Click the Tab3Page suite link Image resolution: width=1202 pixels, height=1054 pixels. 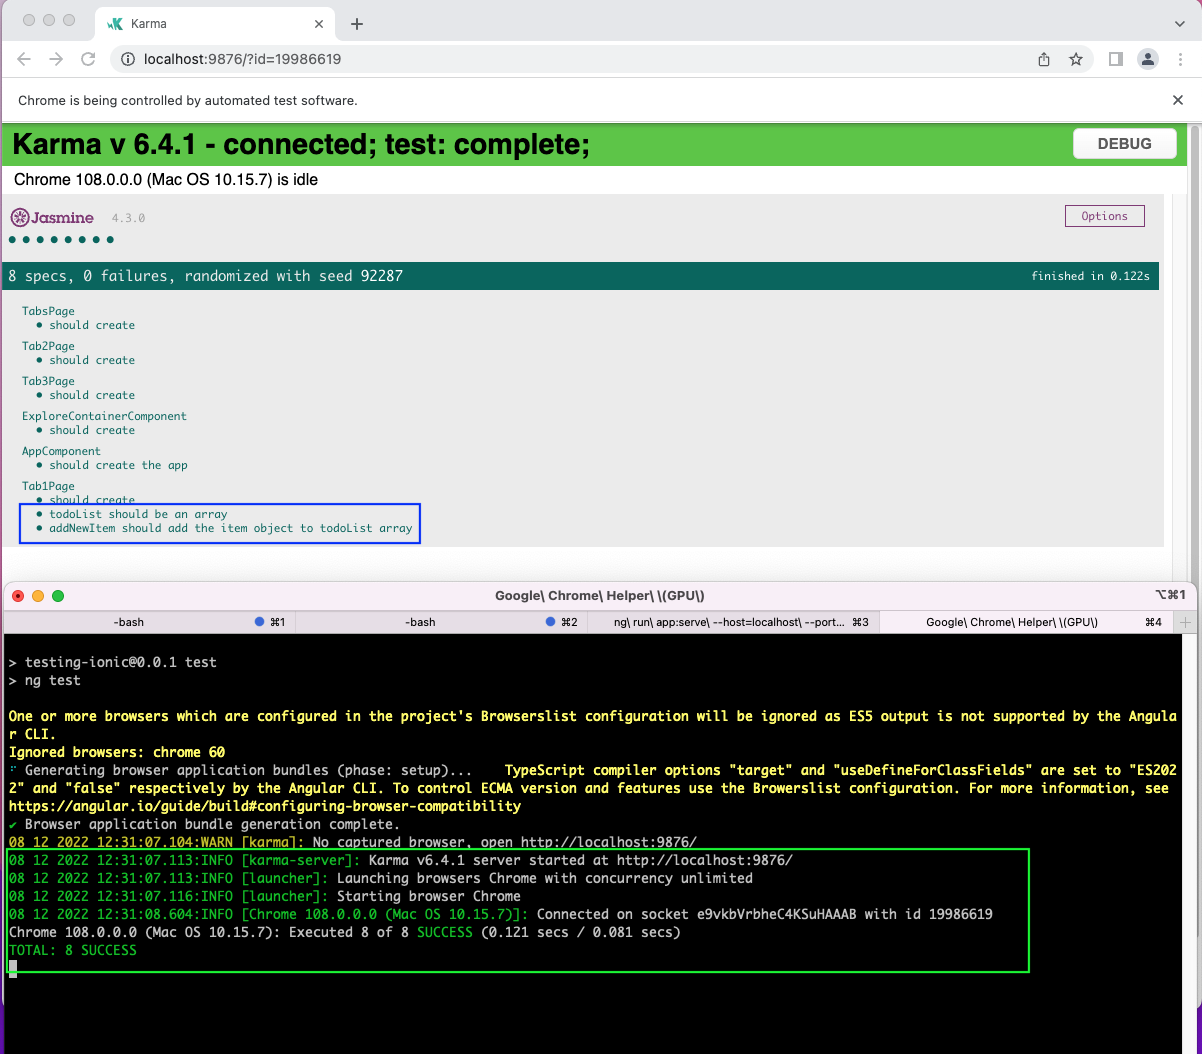48,381
